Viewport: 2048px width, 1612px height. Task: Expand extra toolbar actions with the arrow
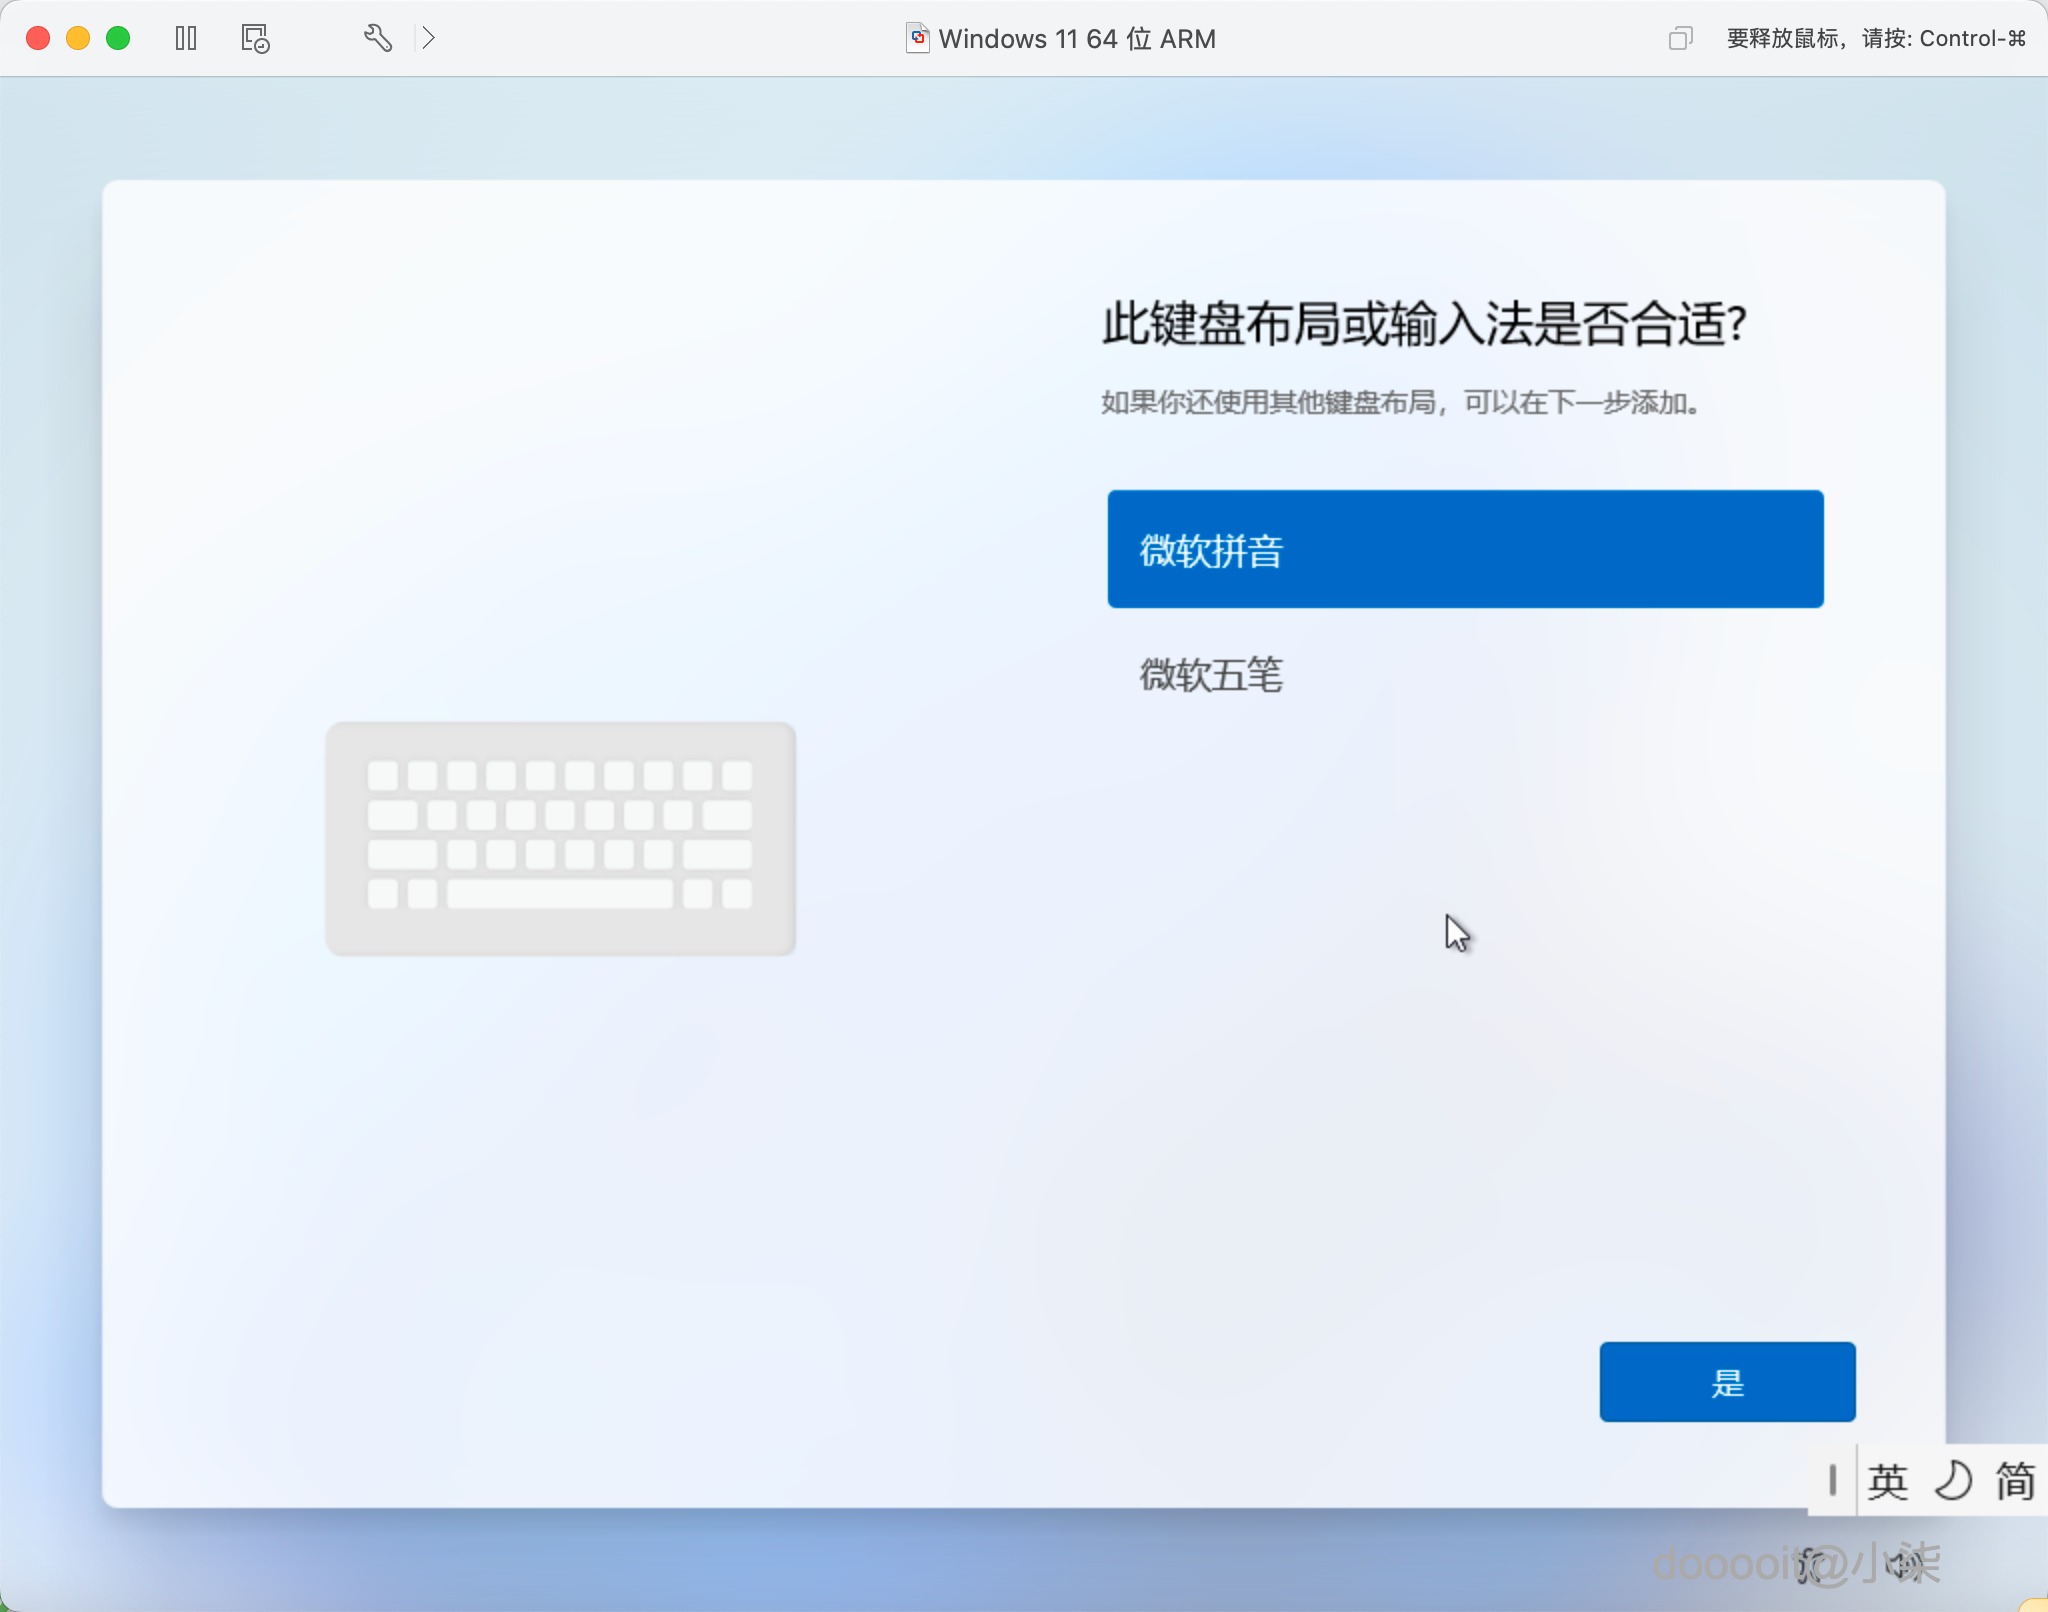[x=430, y=38]
